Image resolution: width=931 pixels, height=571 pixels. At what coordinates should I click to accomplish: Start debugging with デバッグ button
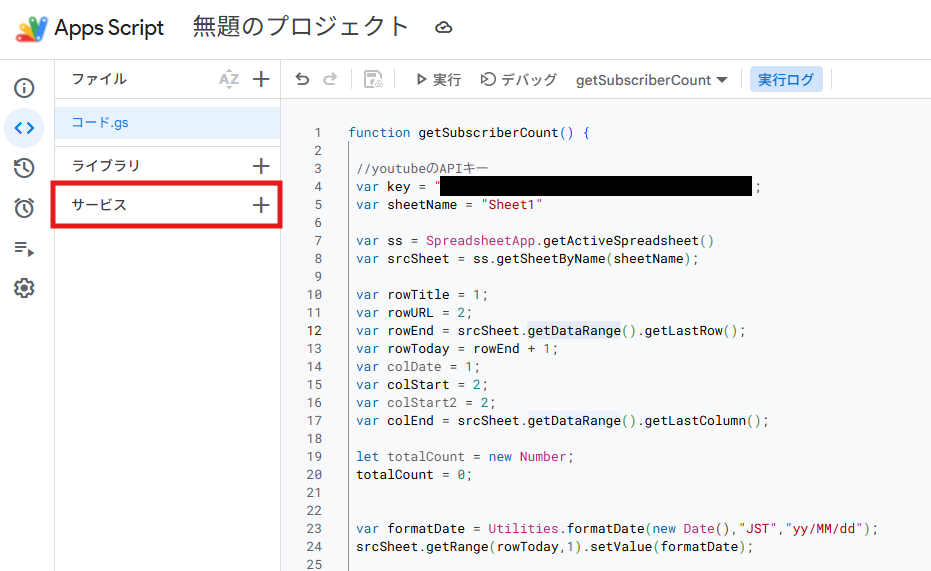coord(518,80)
